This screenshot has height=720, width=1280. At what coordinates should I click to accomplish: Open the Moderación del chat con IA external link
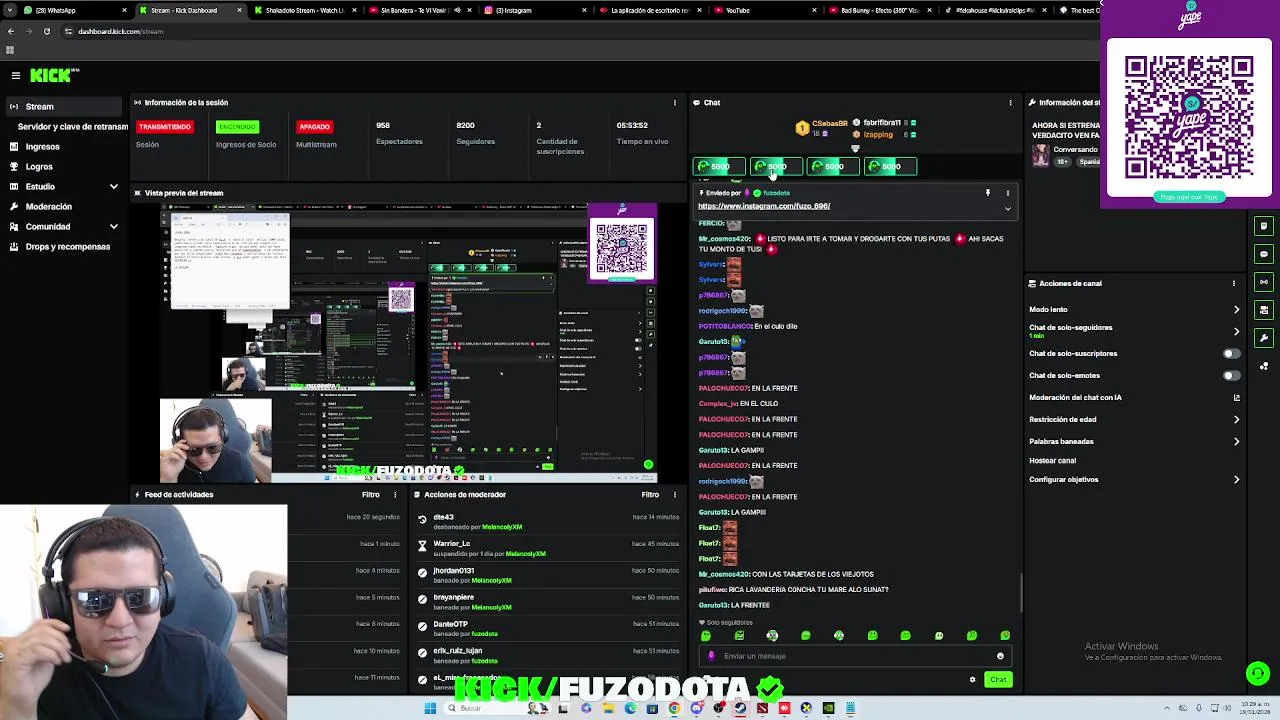point(1236,397)
